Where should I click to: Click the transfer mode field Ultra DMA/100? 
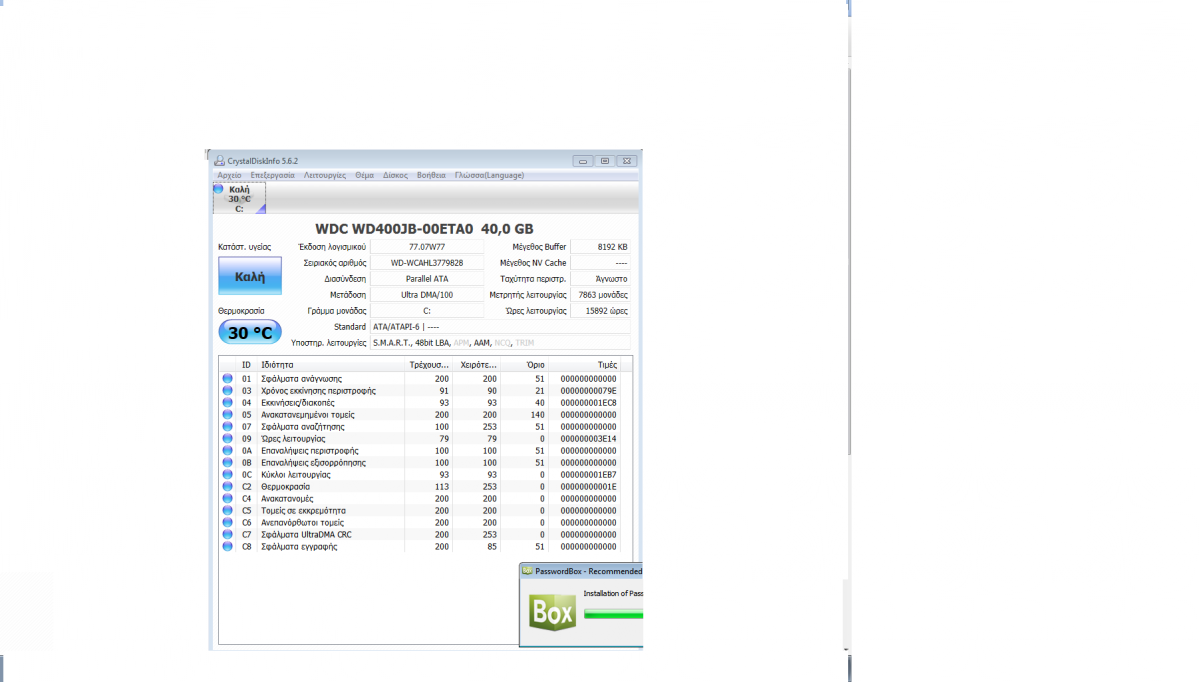427,295
